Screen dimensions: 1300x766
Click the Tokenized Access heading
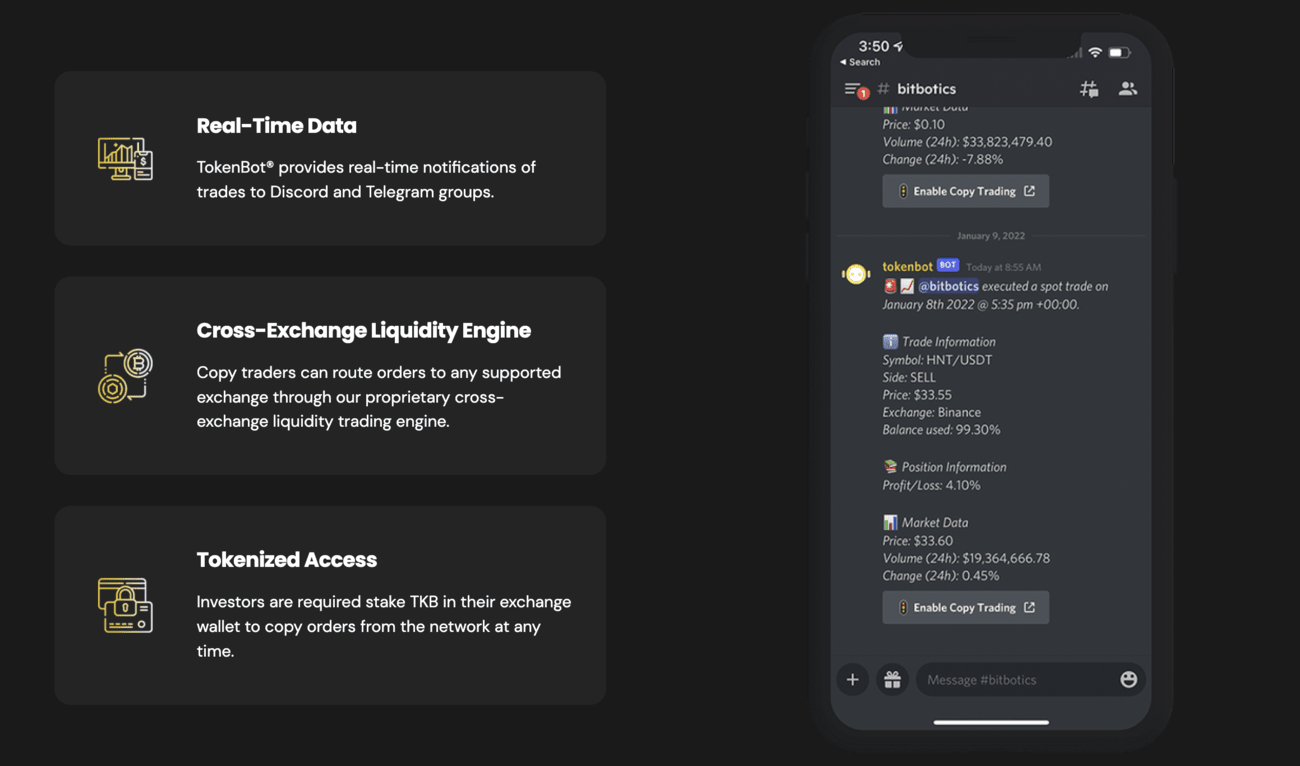[x=286, y=560]
